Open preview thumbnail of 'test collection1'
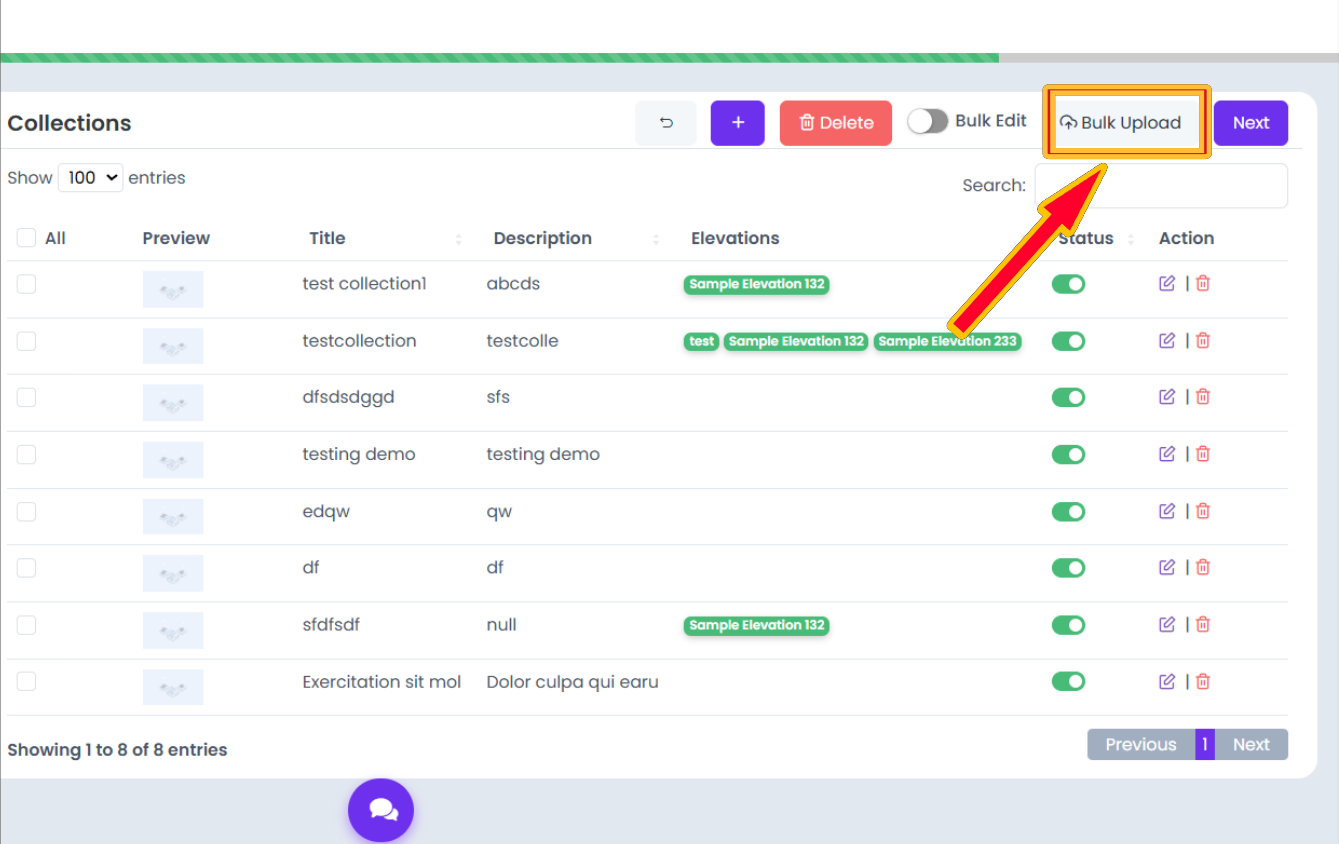The width and height of the screenshot is (1339, 844). 173,289
